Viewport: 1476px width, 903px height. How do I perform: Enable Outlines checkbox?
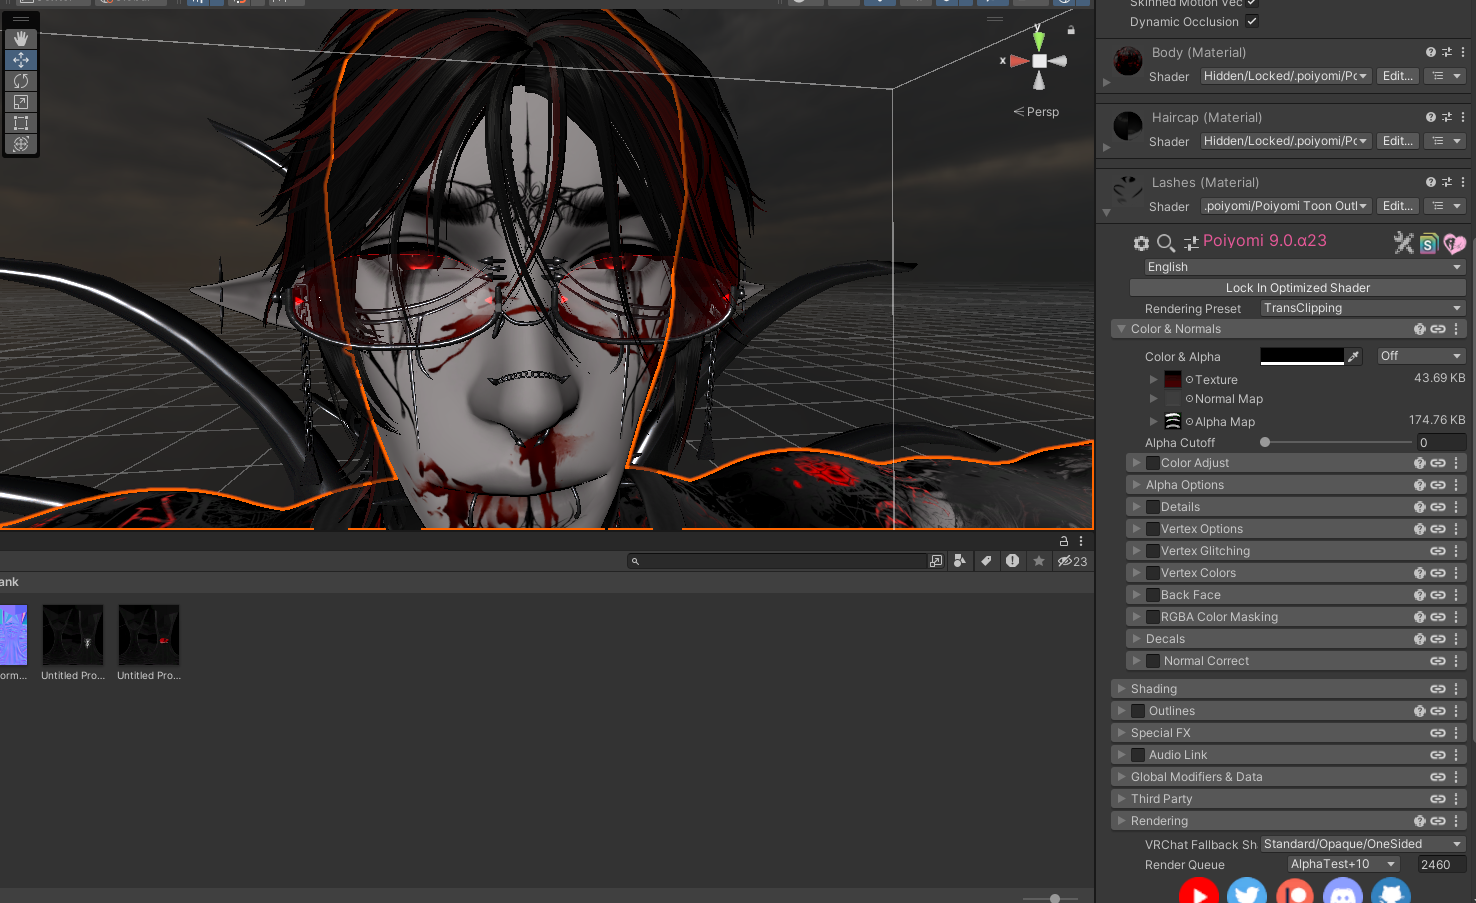point(1138,711)
